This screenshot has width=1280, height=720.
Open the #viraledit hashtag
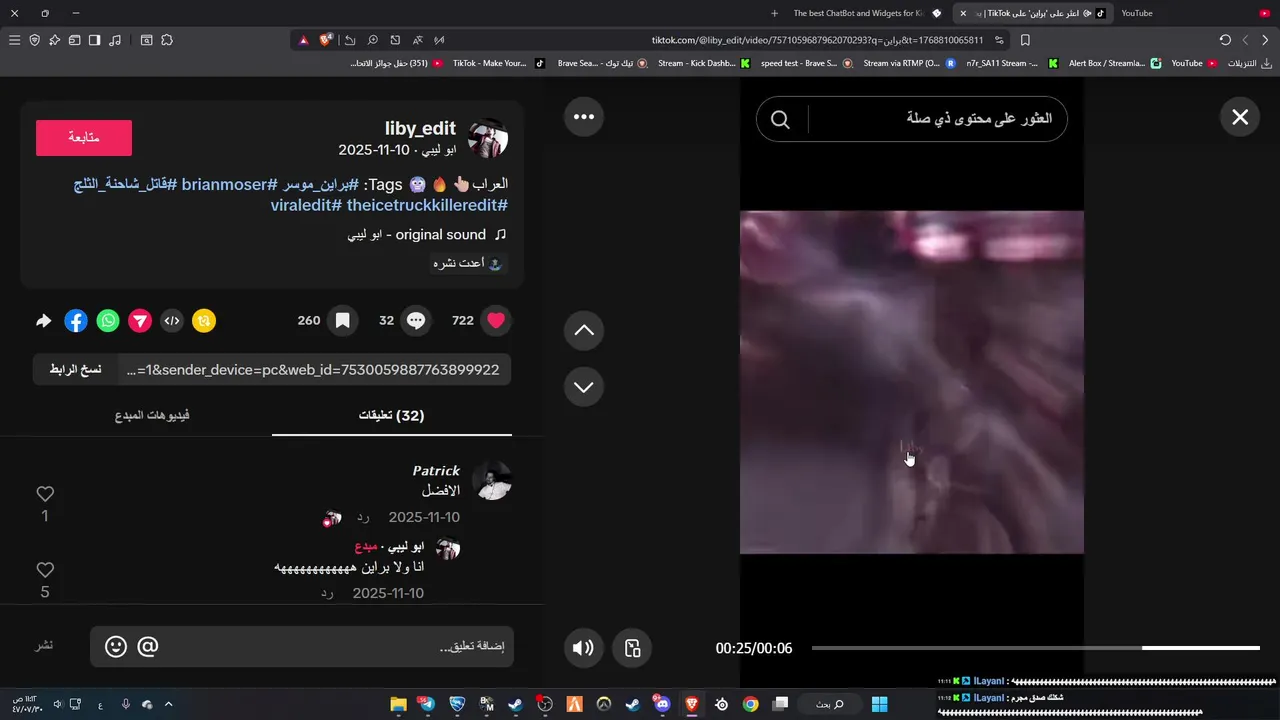(x=306, y=205)
